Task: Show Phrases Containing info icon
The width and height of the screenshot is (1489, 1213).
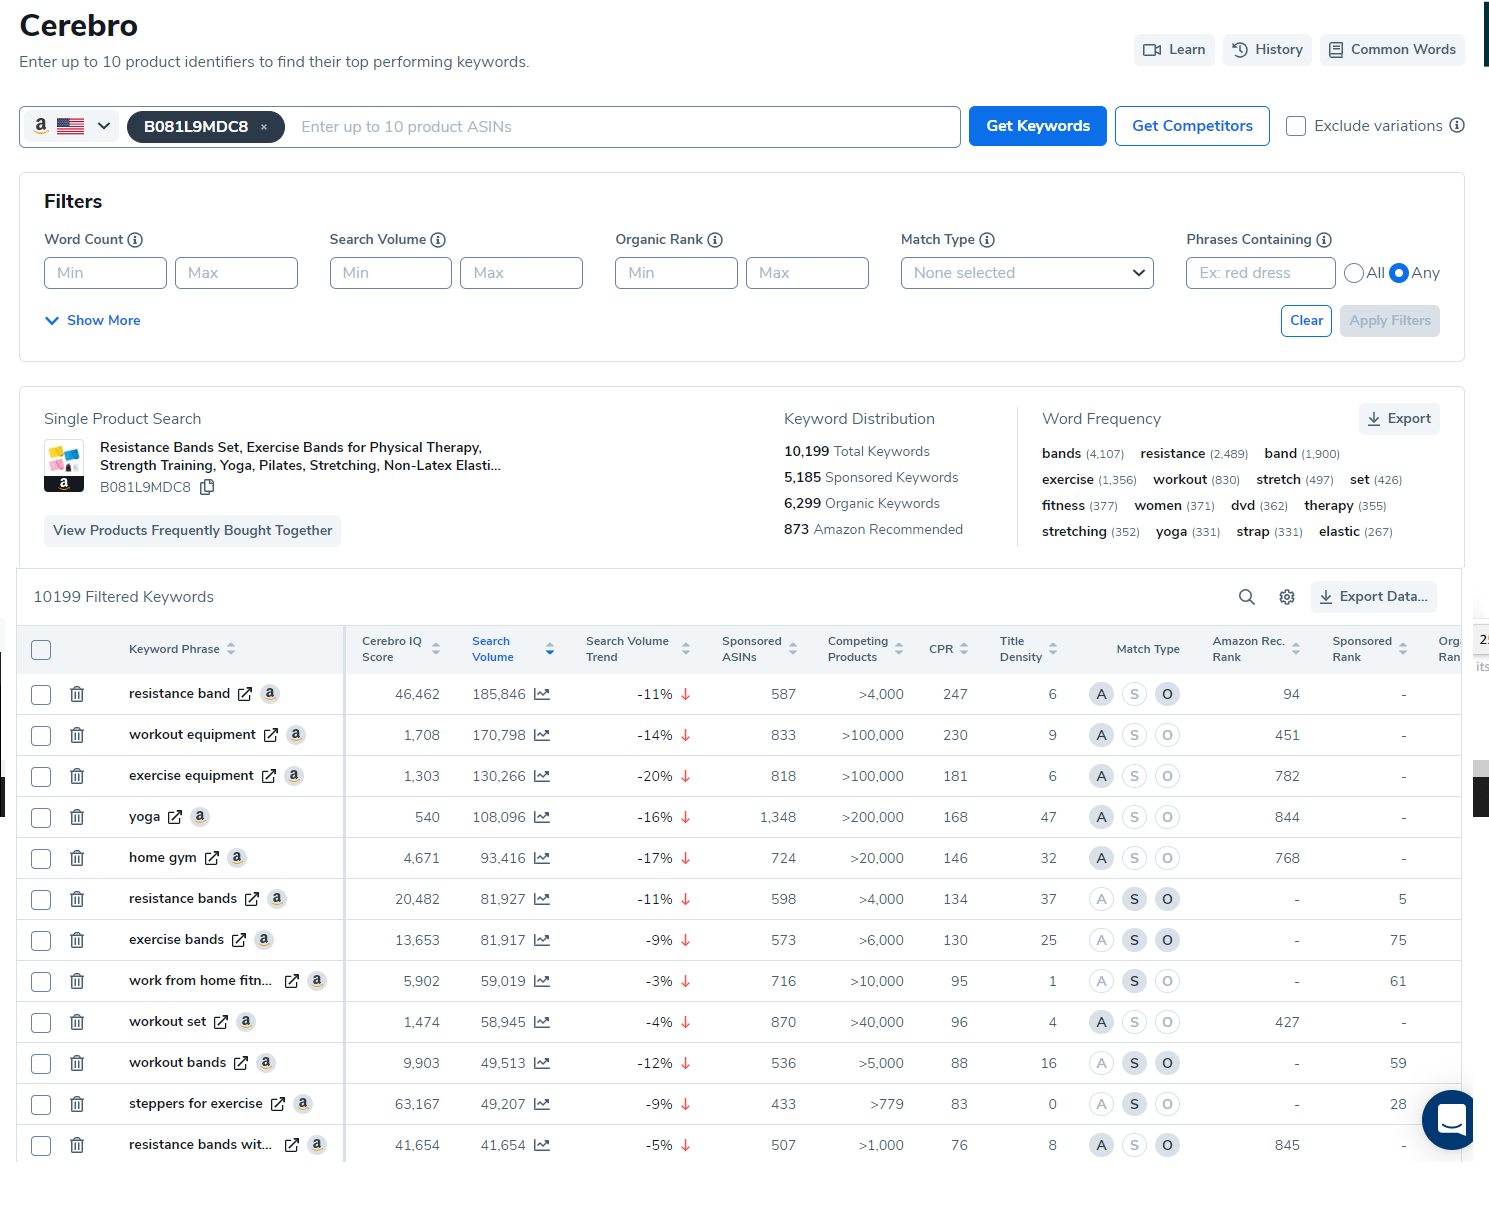Action: click(1324, 240)
